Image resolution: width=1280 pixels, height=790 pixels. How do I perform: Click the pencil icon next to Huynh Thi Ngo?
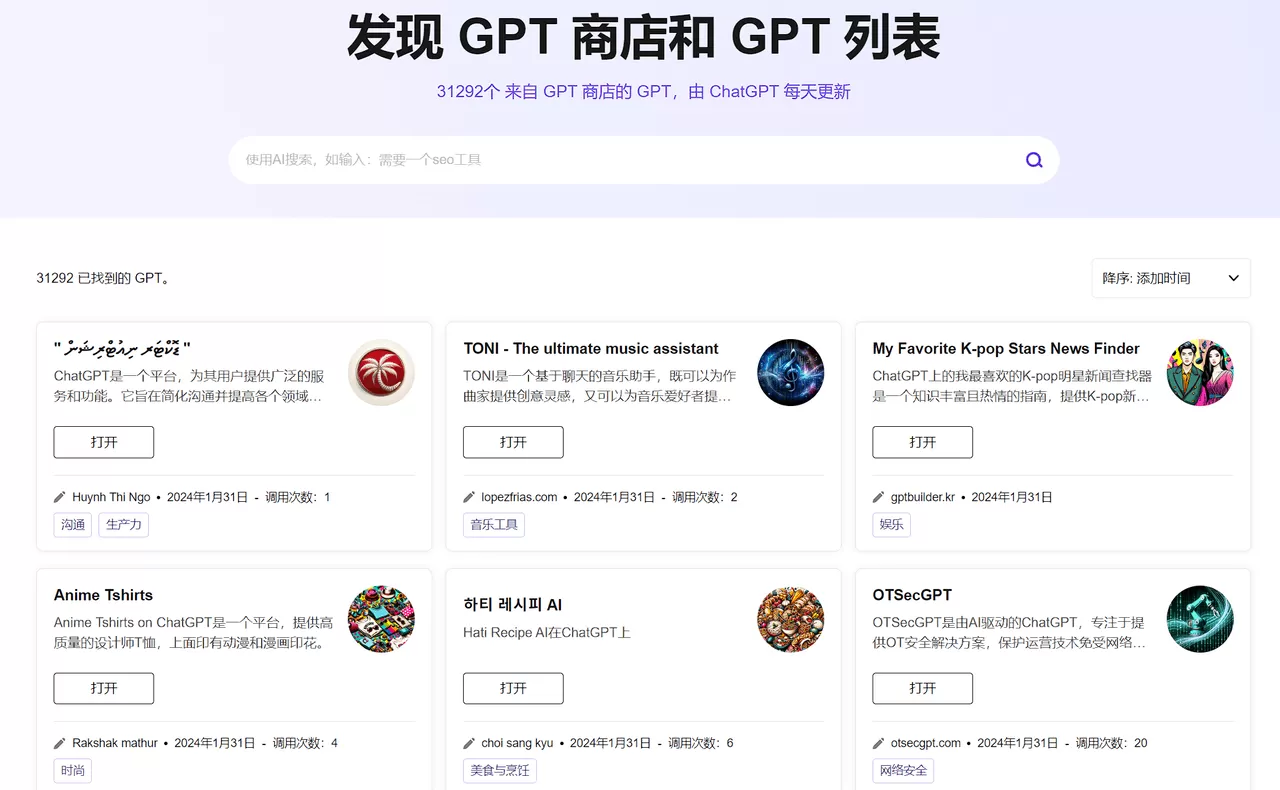pyautogui.click(x=58, y=496)
